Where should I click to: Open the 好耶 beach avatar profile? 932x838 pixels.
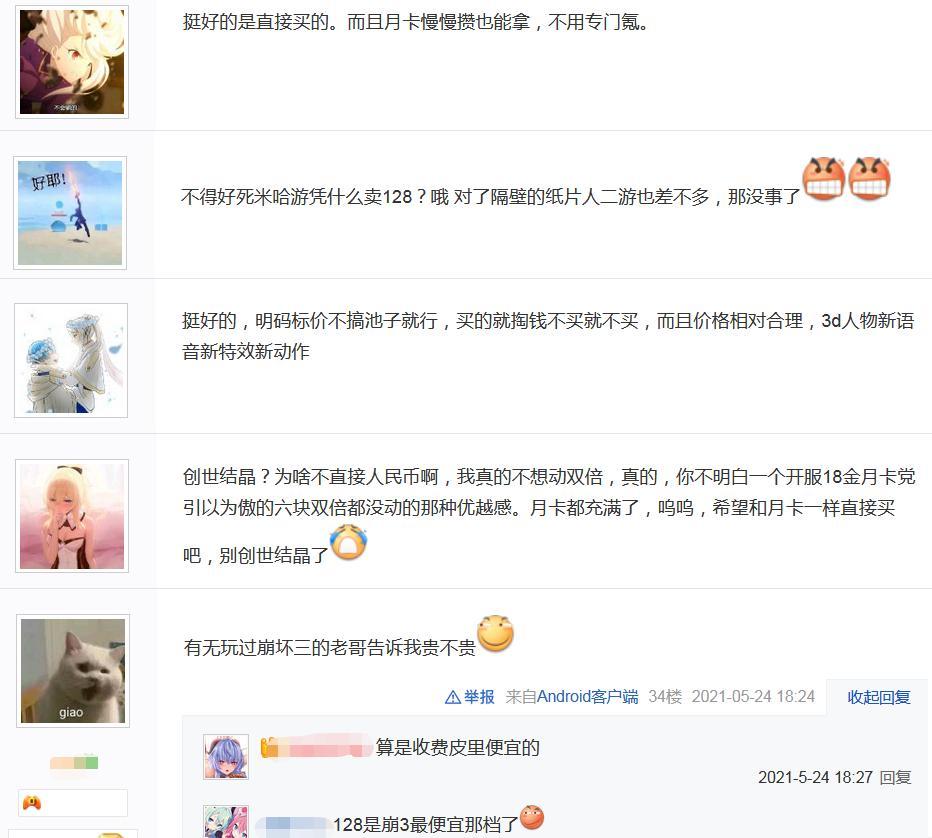pyautogui.click(x=70, y=213)
